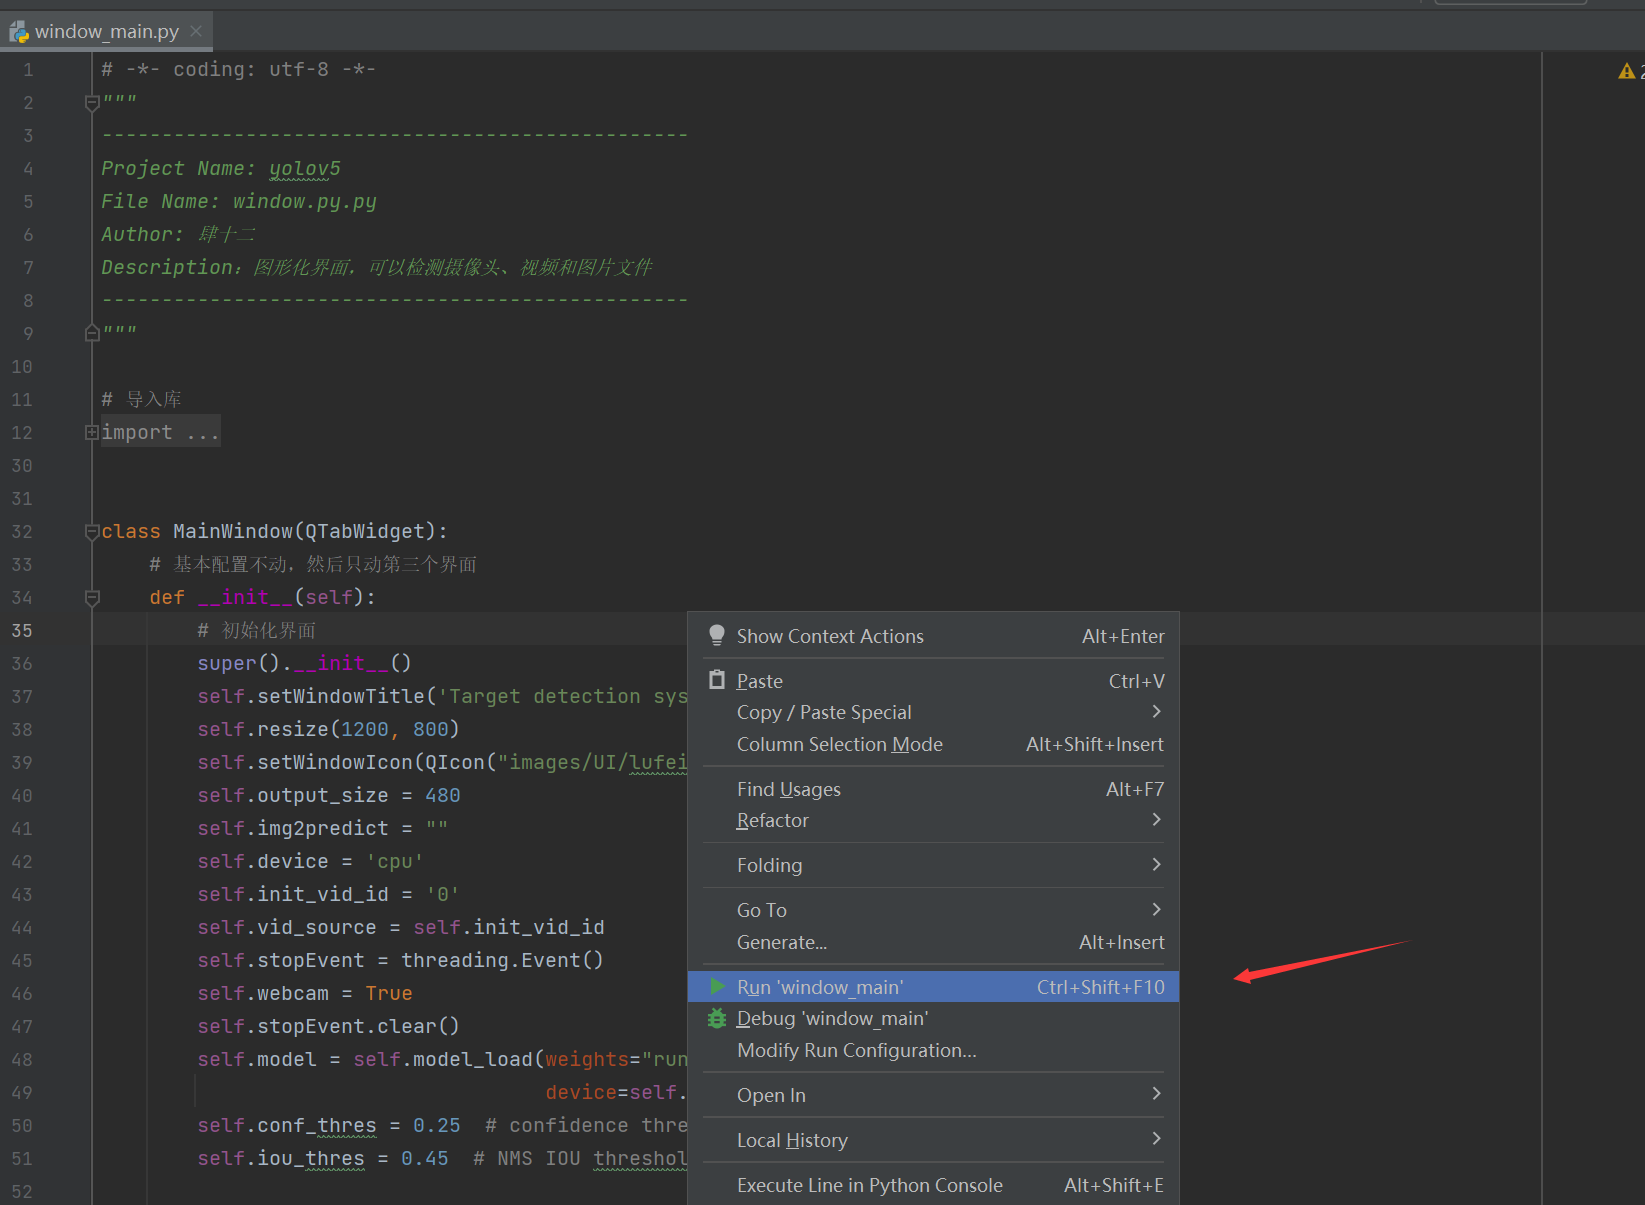Open the Go To submenu
This screenshot has width=1645, height=1205.
pyautogui.click(x=934, y=910)
